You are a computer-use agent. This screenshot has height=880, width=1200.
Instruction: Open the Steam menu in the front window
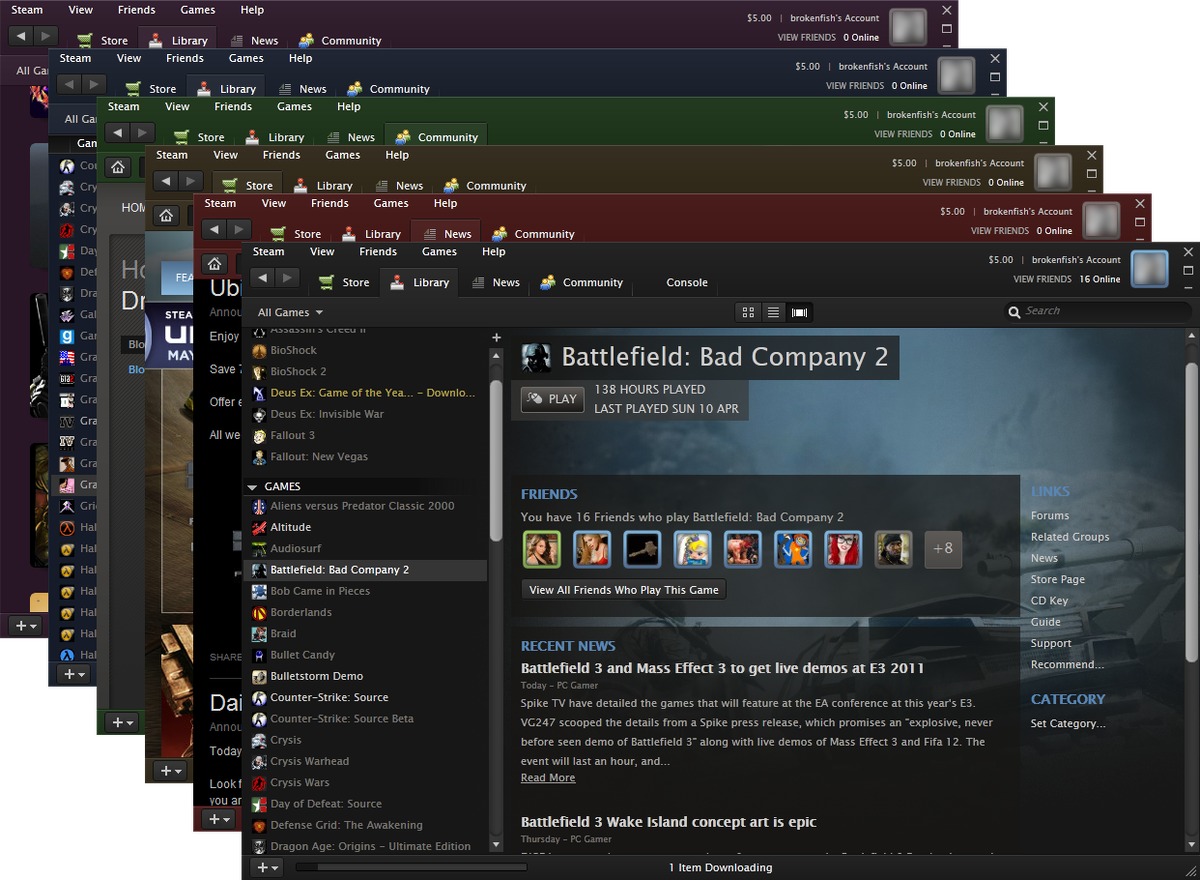tap(268, 252)
